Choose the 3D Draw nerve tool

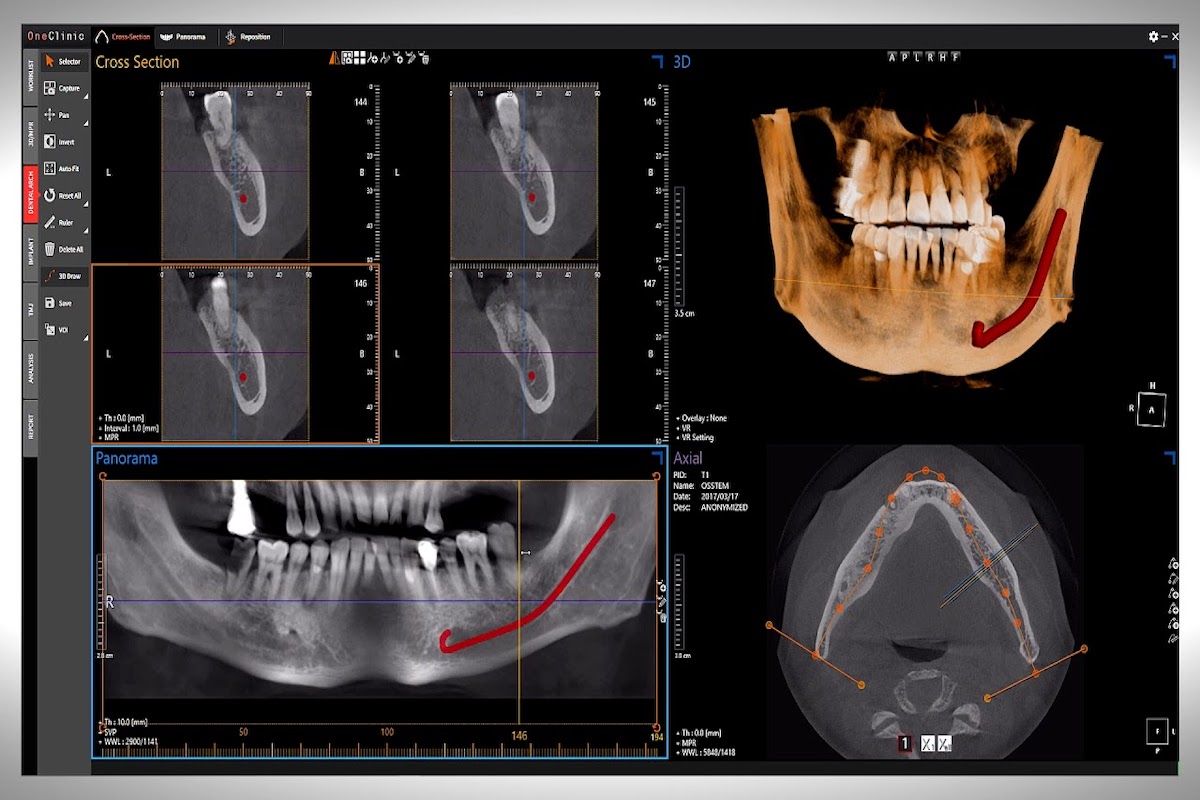click(63, 276)
